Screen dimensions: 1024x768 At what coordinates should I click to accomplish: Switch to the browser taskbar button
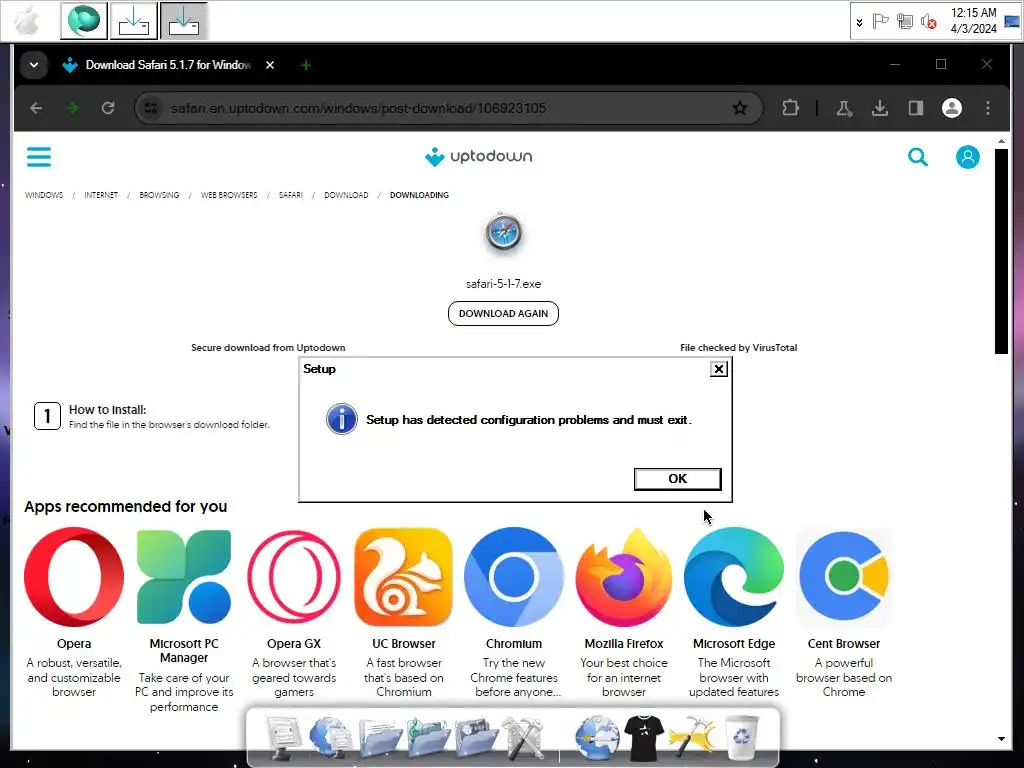[x=84, y=20]
